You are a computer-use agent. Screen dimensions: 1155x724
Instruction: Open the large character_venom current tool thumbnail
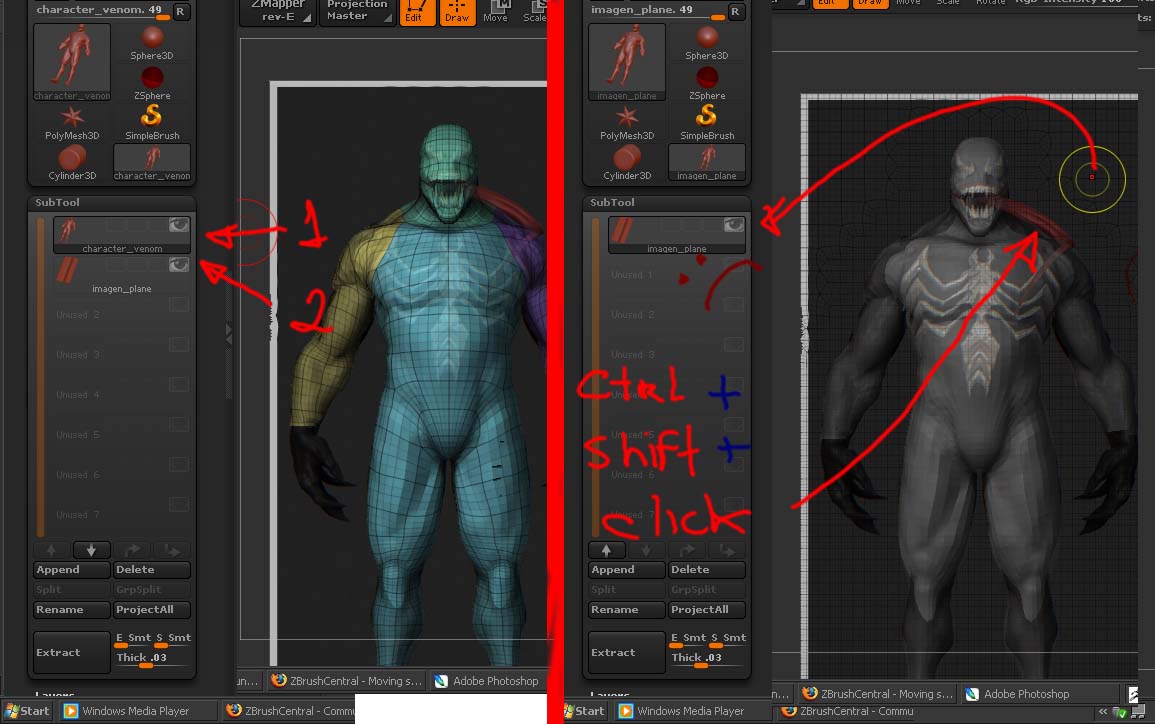pyautogui.click(x=71, y=62)
